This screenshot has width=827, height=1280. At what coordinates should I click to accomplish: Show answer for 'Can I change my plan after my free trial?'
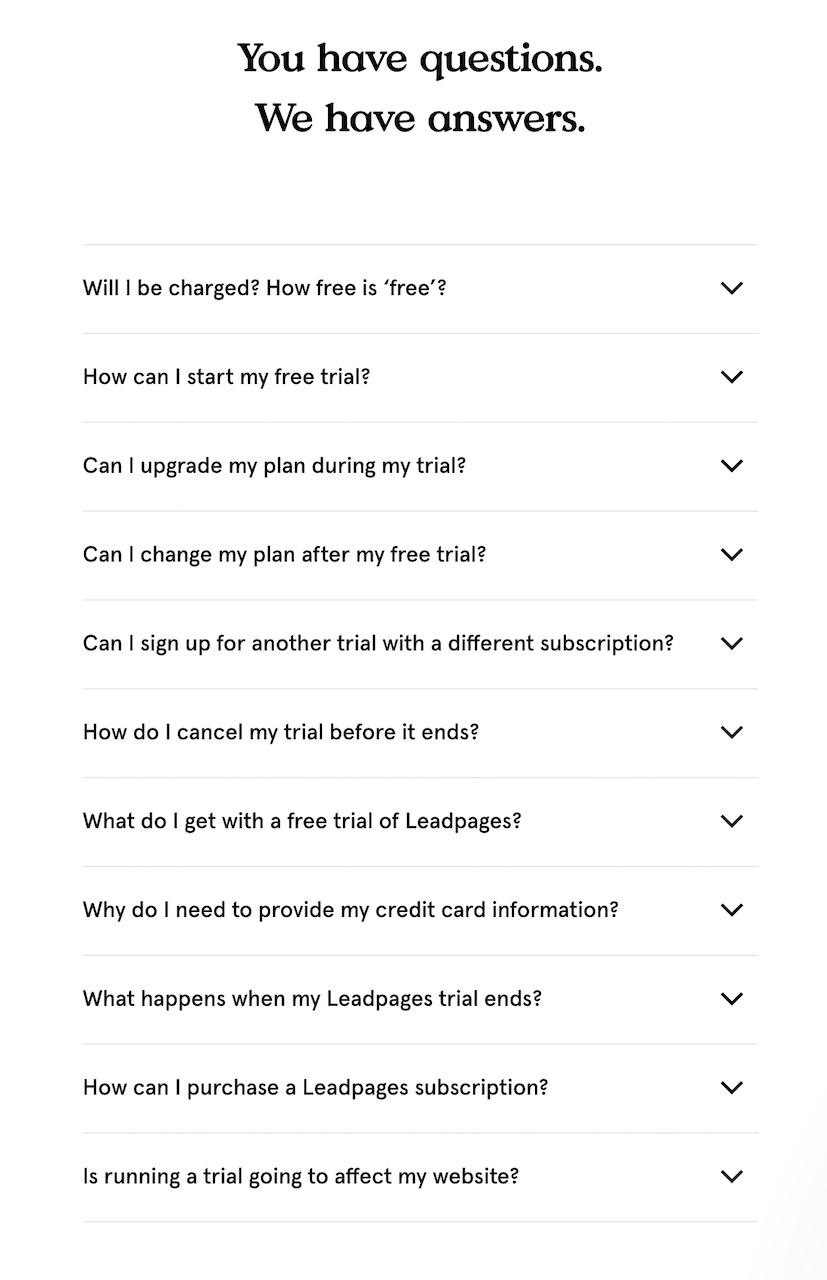coord(285,555)
